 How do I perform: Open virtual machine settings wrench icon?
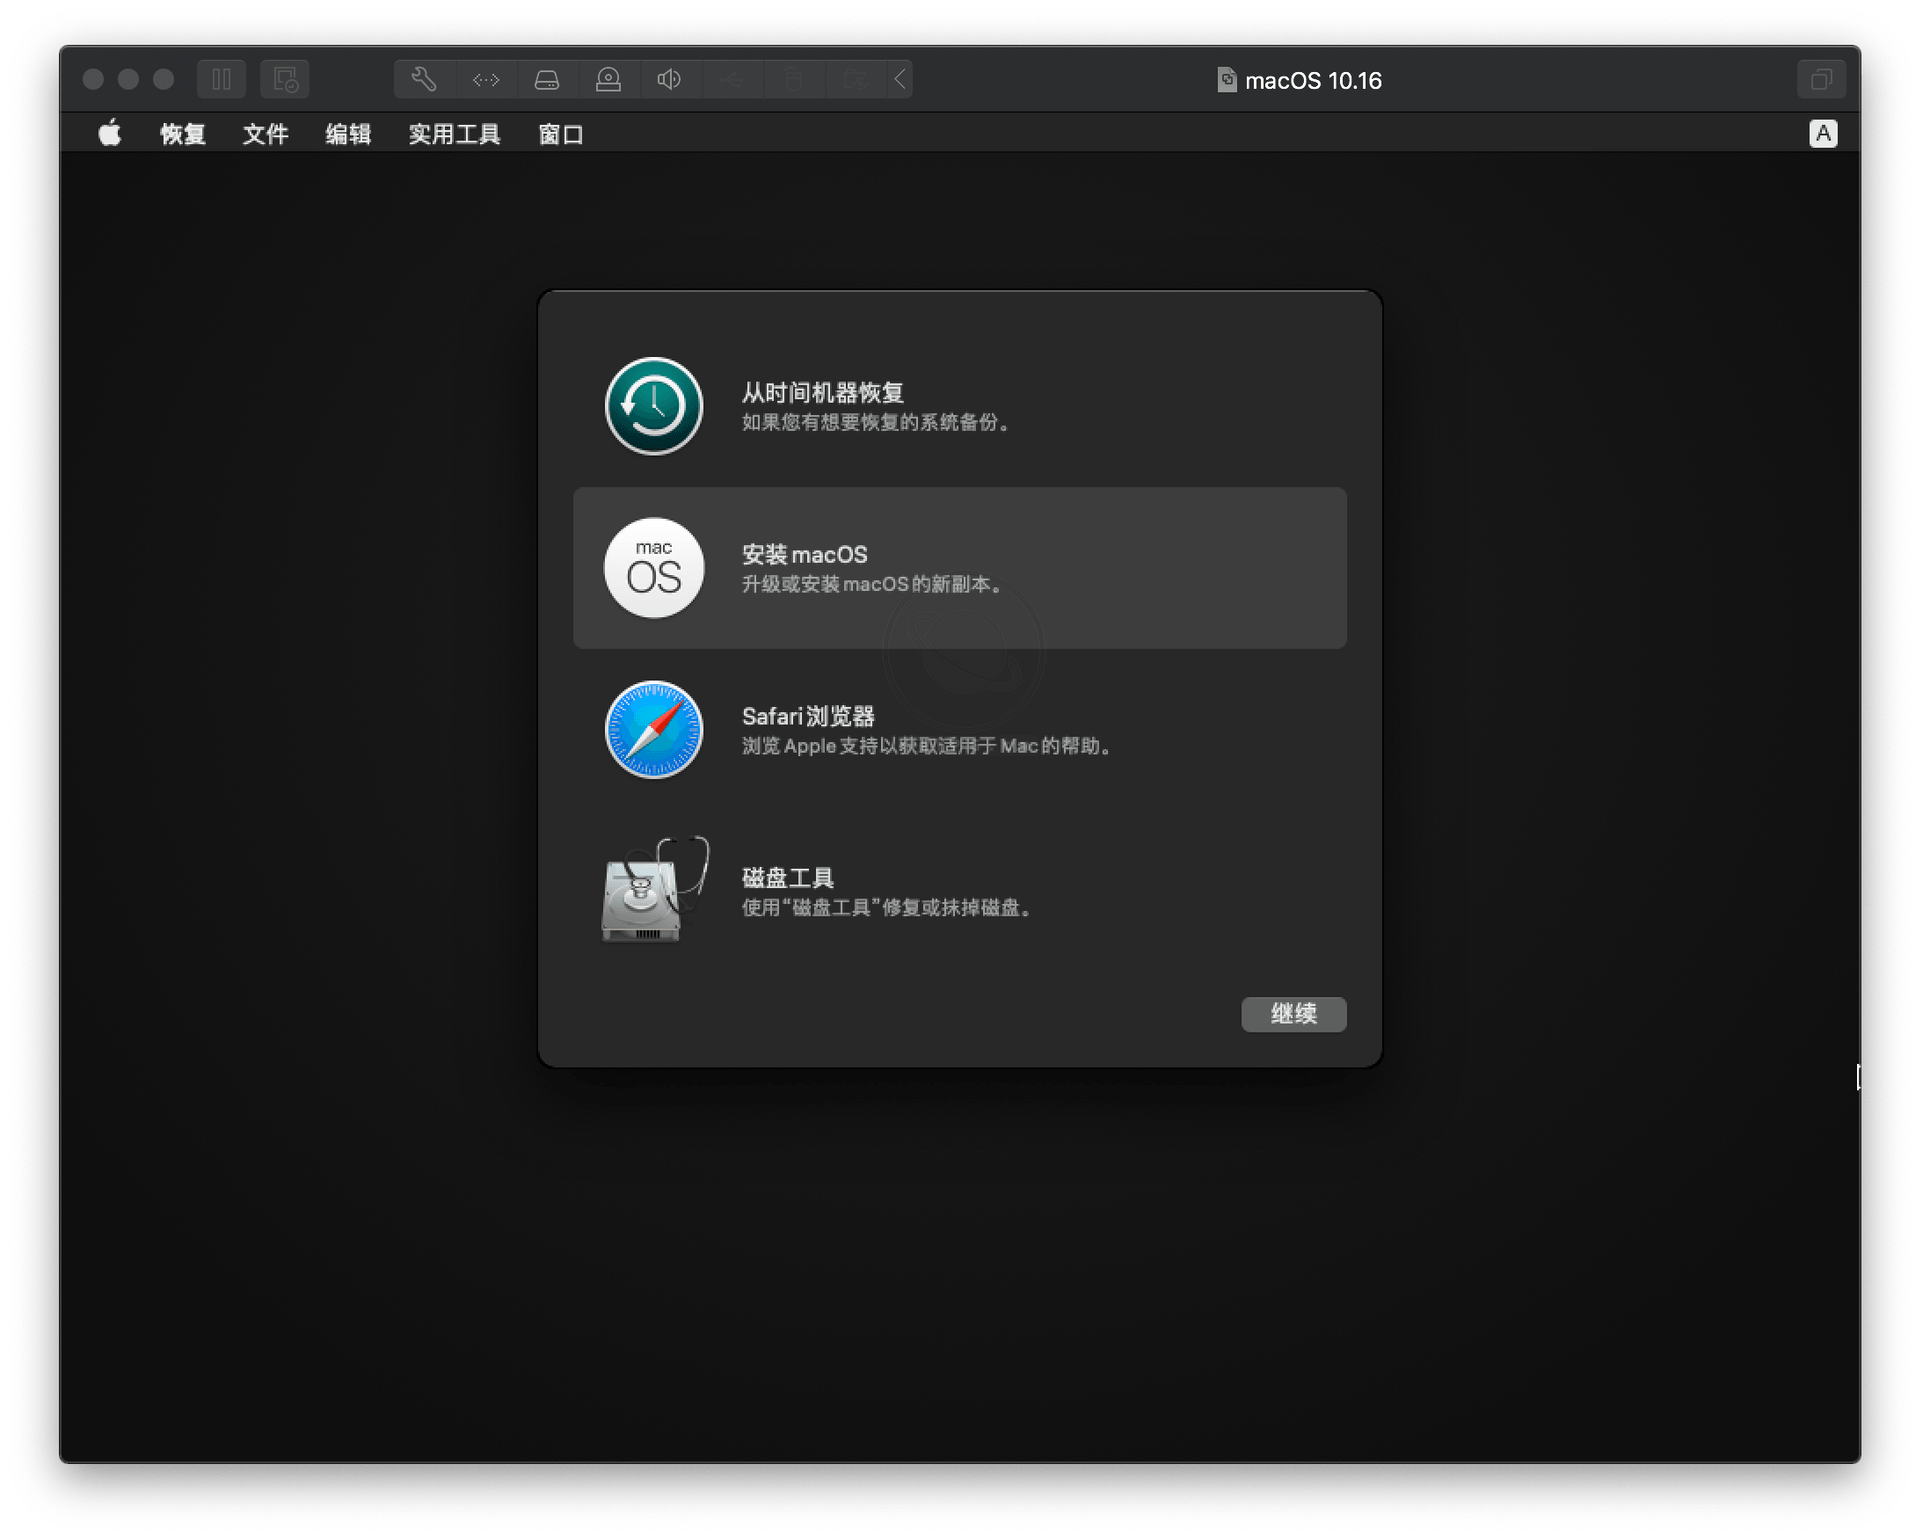424,79
